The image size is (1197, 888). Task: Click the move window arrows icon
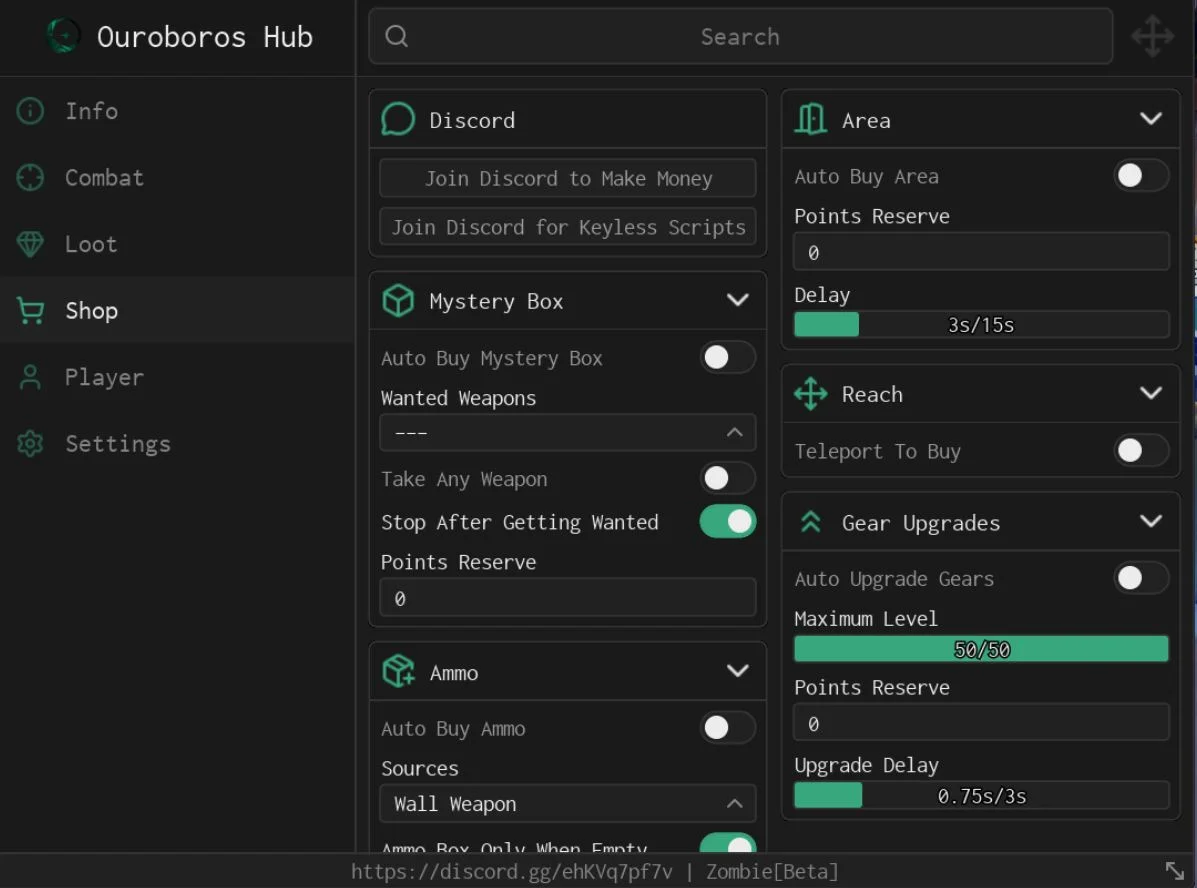(x=1152, y=36)
